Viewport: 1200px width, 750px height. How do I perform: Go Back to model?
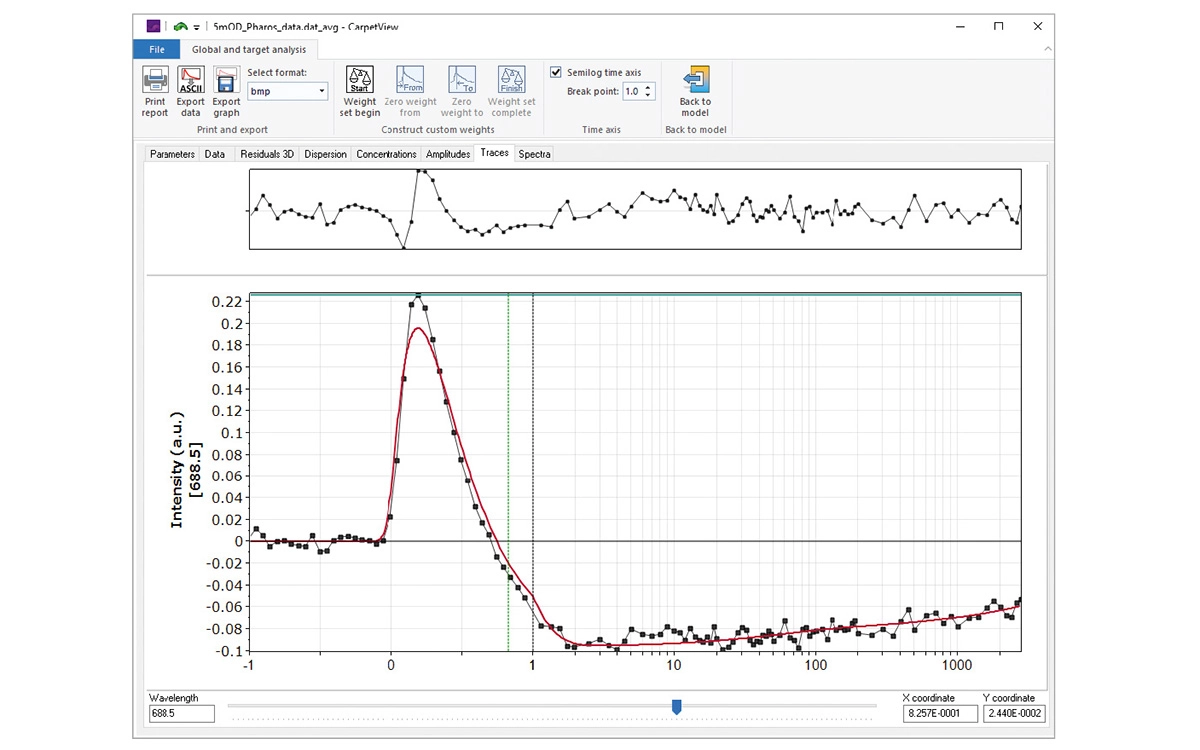[695, 81]
